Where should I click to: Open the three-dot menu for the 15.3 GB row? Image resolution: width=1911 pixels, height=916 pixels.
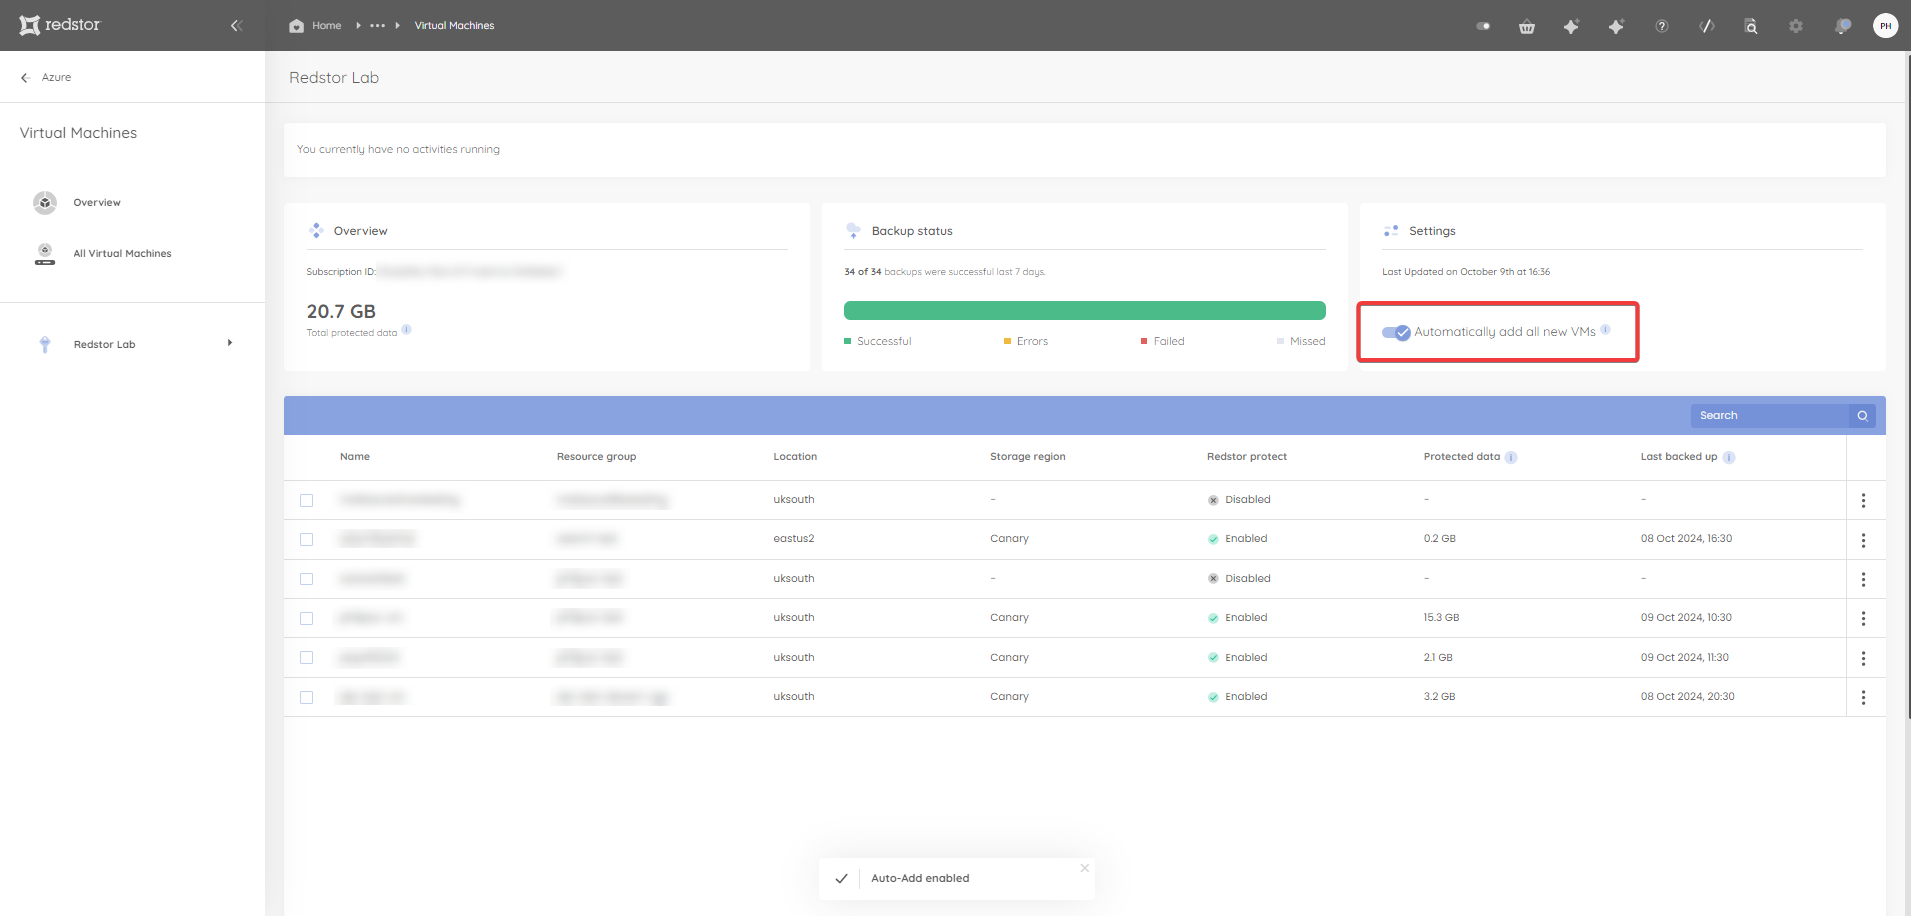(x=1864, y=619)
